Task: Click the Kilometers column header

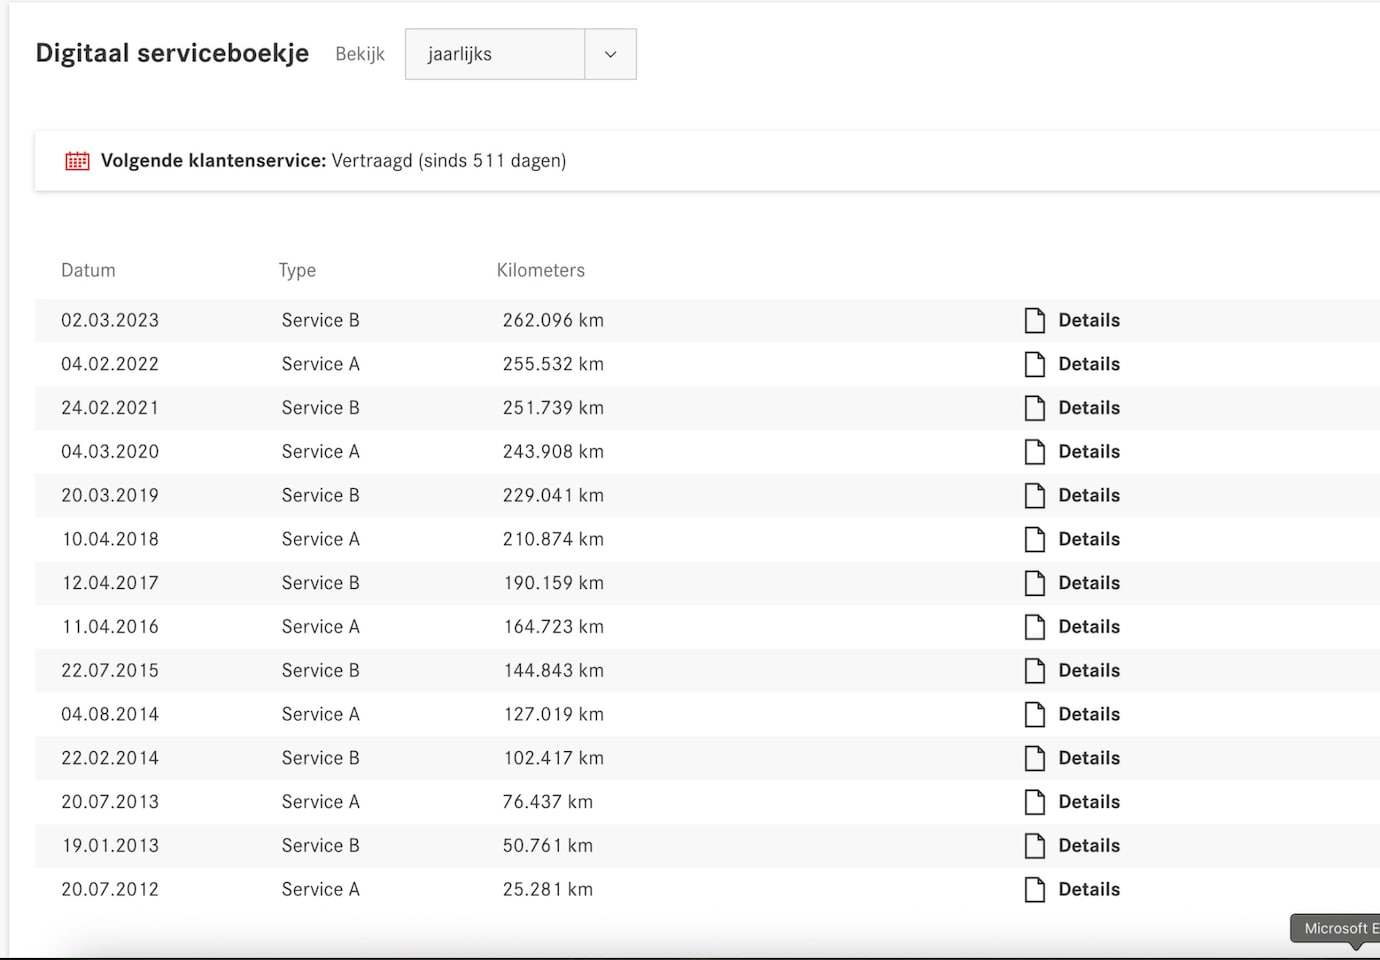Action: tap(541, 270)
